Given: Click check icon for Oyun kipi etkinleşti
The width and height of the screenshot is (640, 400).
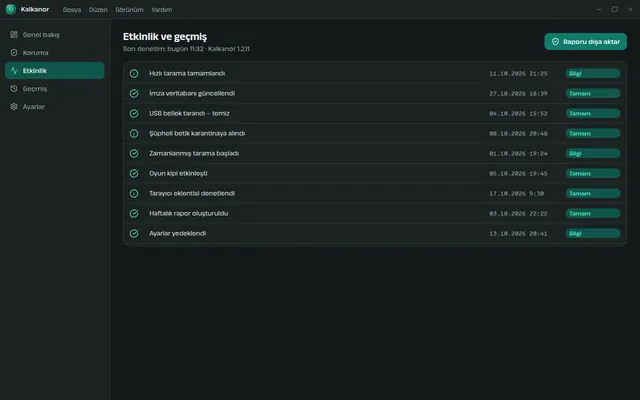Looking at the screenshot, I should tap(134, 173).
